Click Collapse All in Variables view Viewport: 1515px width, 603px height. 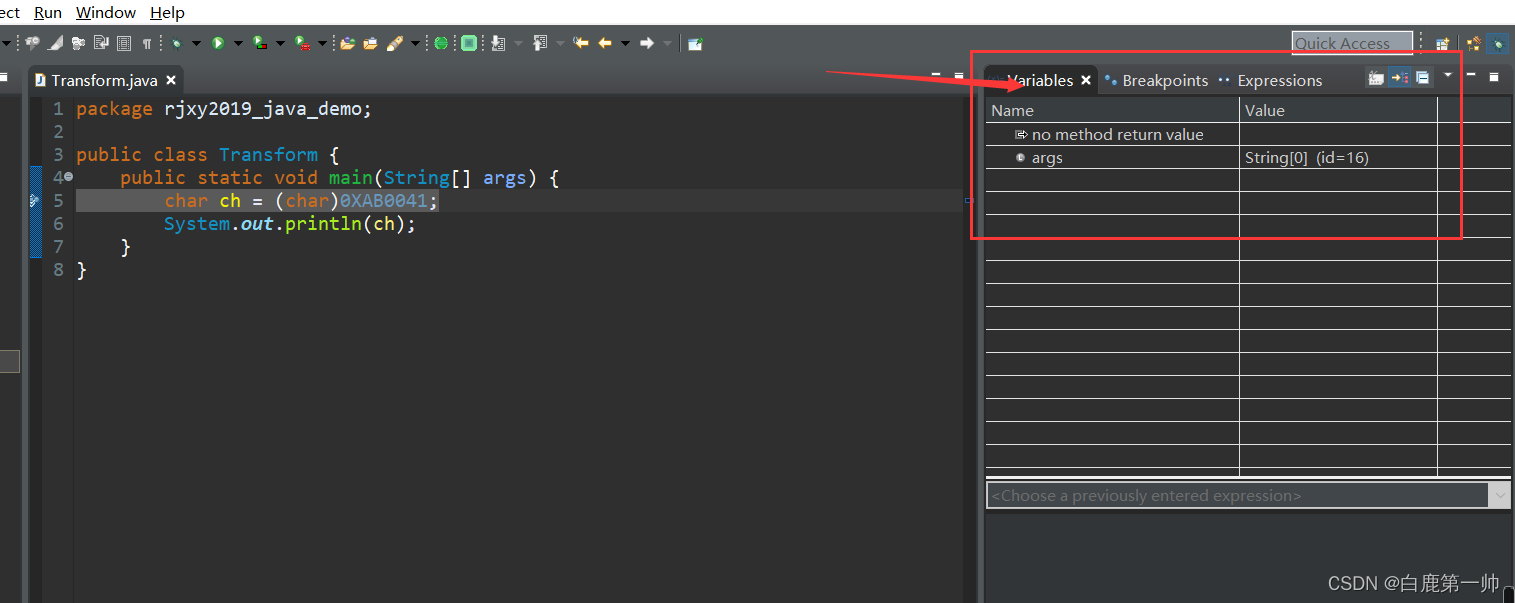1422,77
